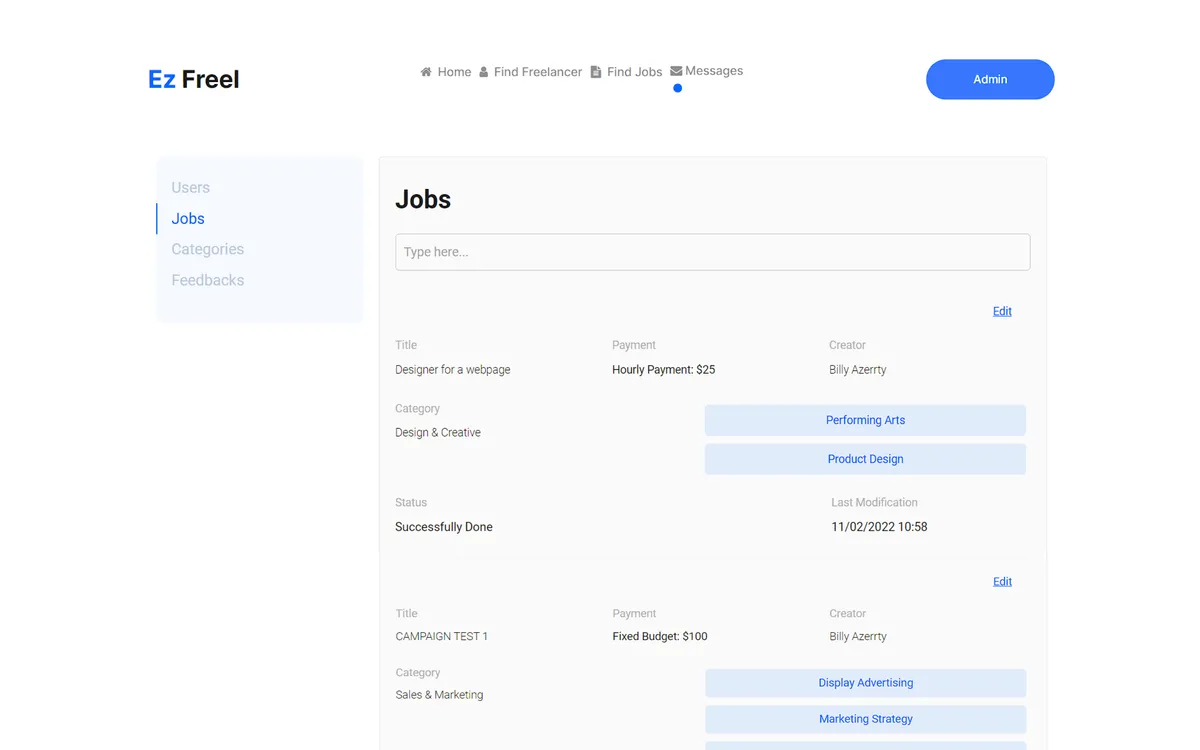Click the Performing Arts tag
The height and width of the screenshot is (750, 1200).
865,420
